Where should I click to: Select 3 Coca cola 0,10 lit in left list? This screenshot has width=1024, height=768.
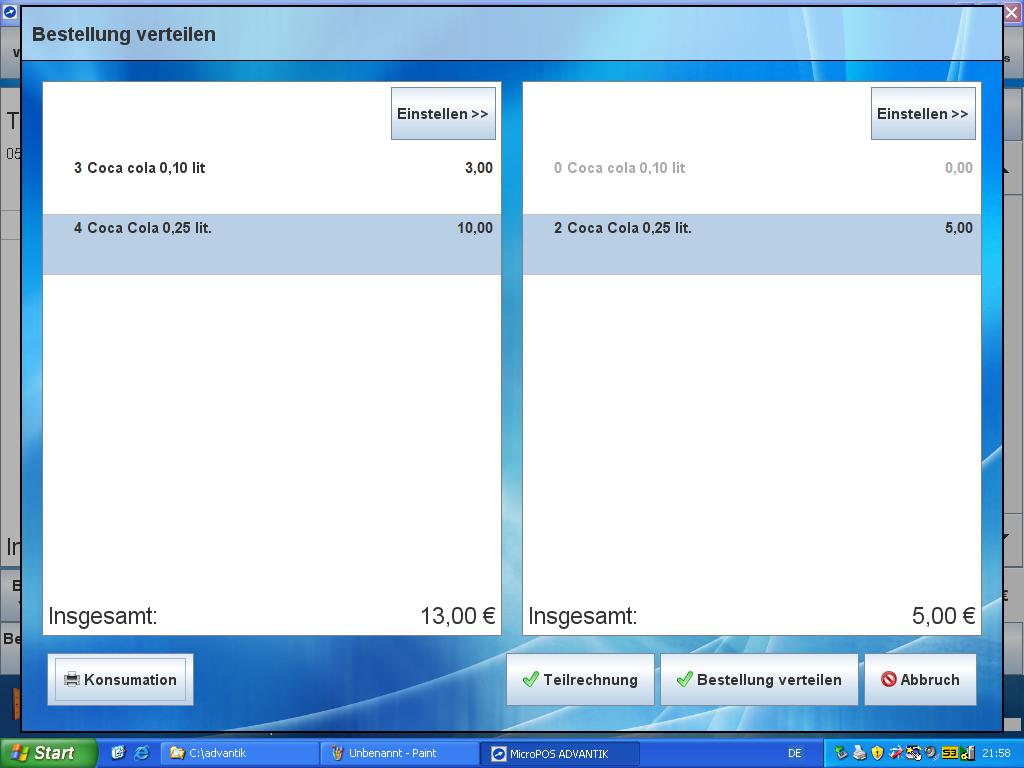click(271, 168)
